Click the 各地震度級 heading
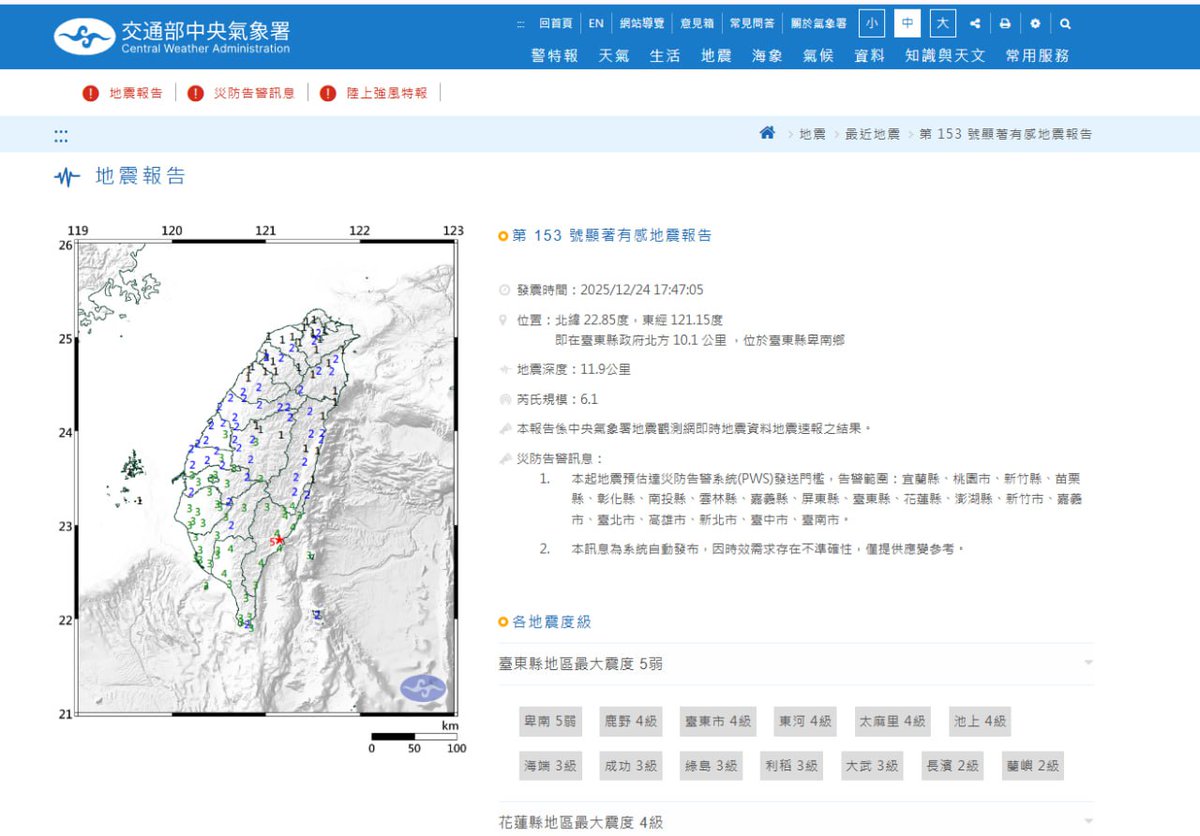 (x=552, y=622)
